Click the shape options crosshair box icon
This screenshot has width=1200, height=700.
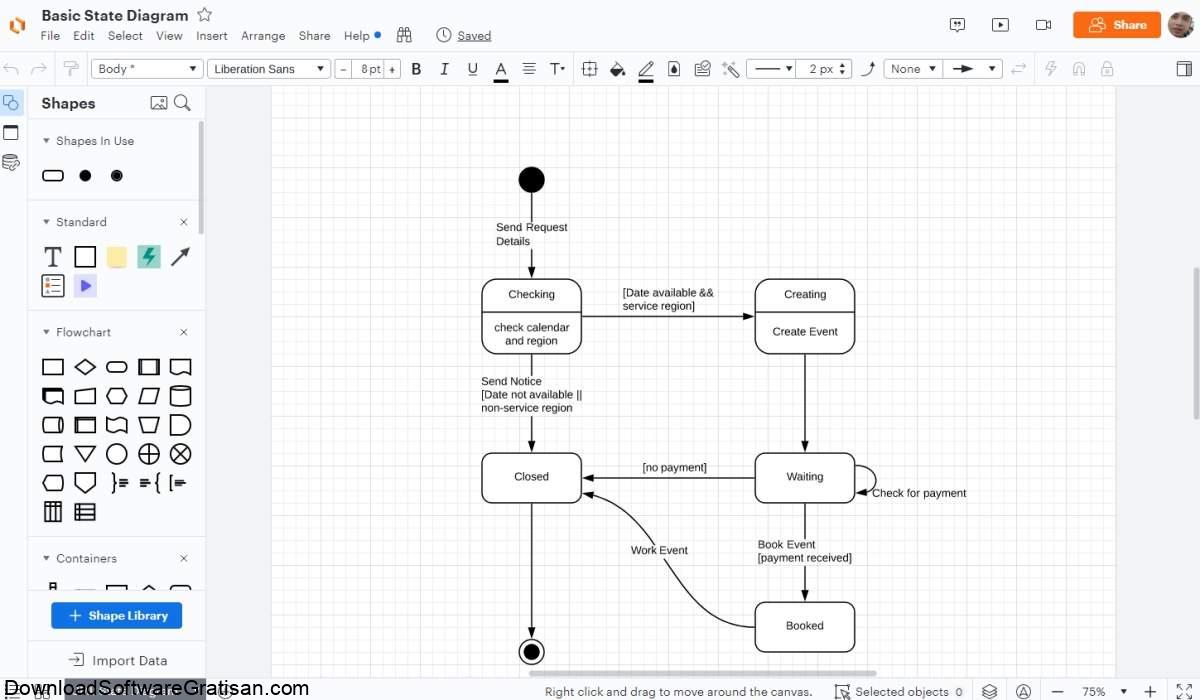tap(590, 69)
